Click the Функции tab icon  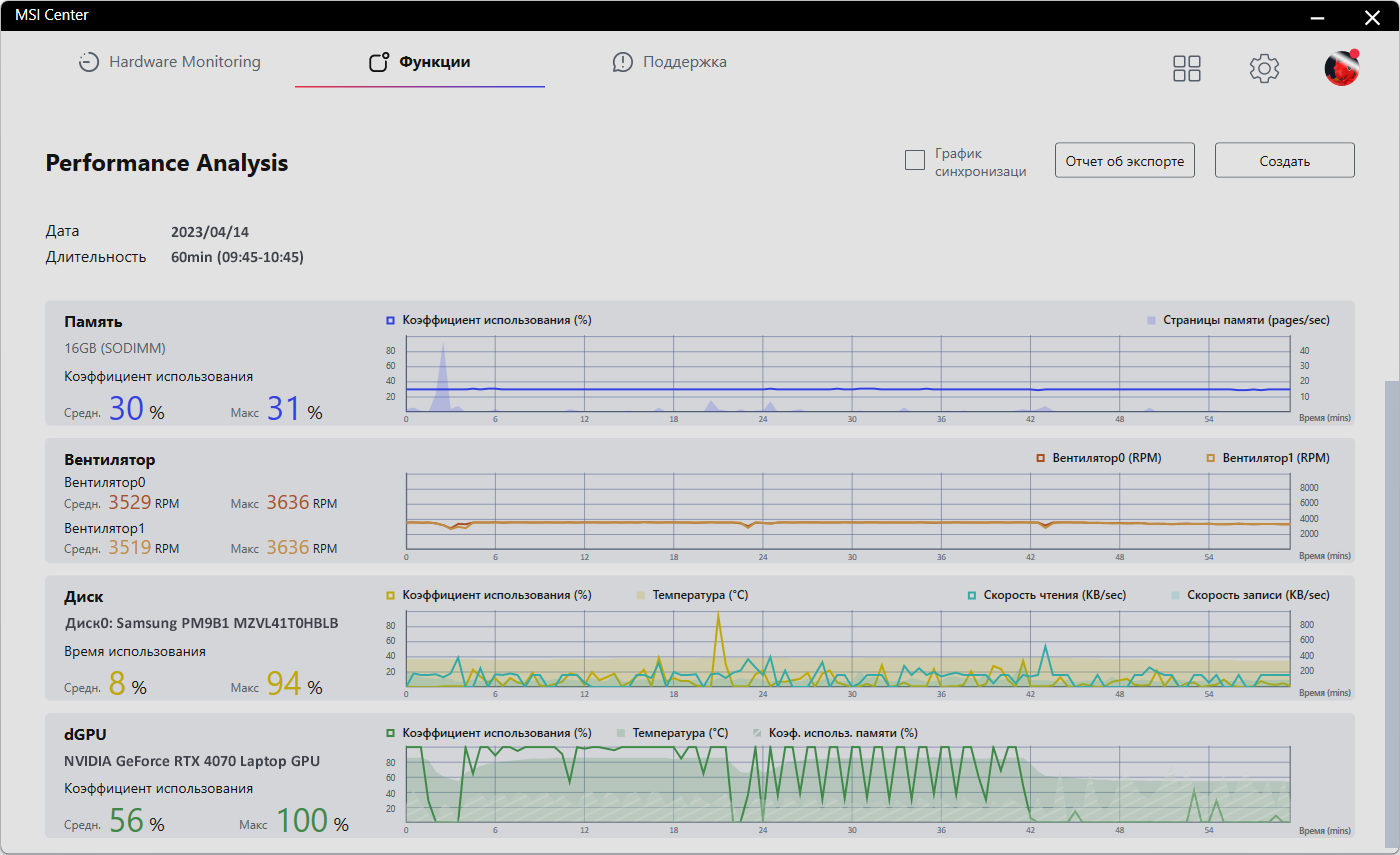point(378,62)
